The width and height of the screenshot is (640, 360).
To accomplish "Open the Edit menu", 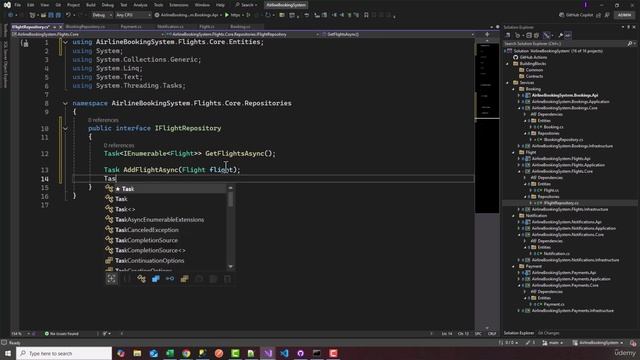I will (x=31, y=5).
